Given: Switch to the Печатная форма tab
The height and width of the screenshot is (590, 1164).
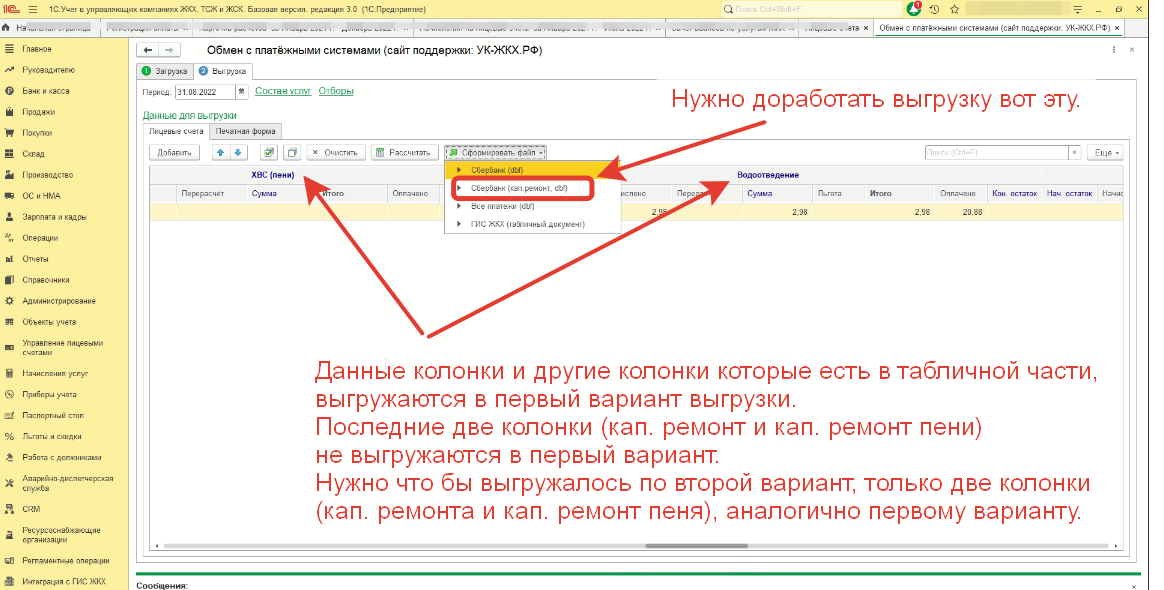Looking at the screenshot, I should (246, 131).
